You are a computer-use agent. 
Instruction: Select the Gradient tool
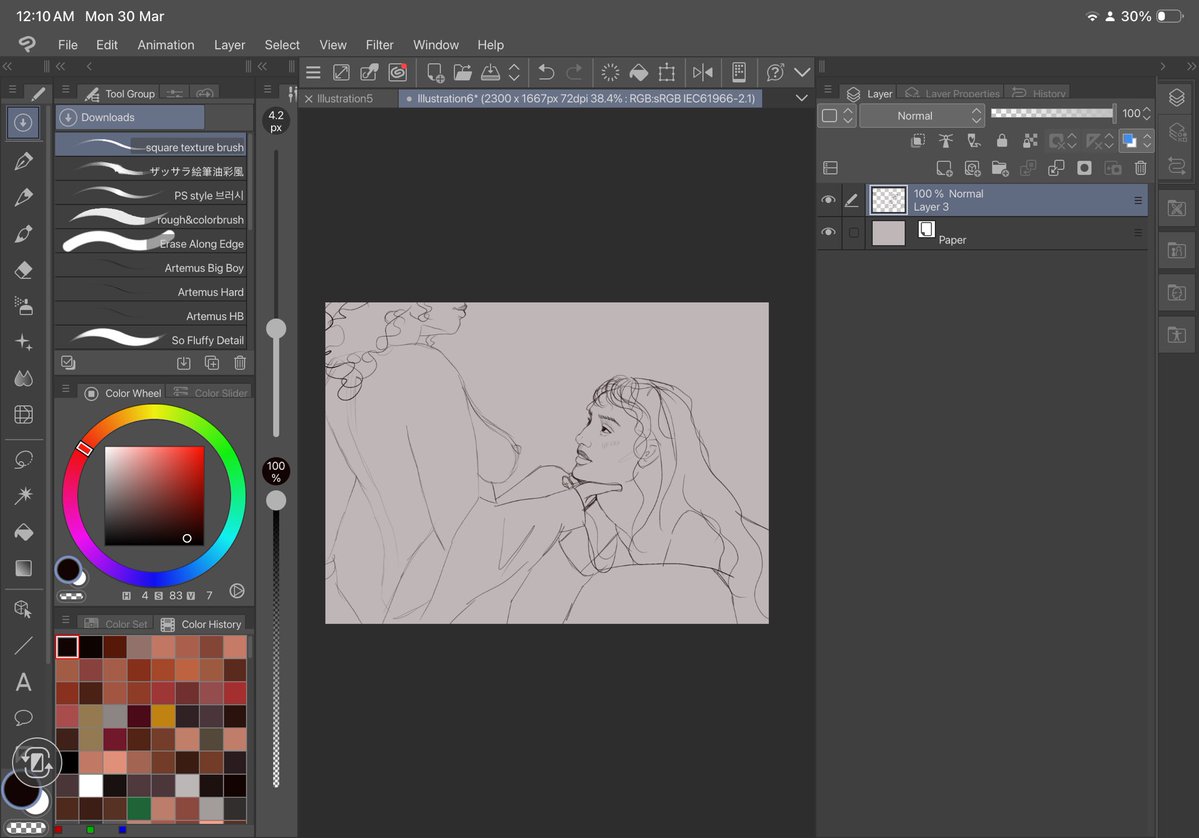click(24, 568)
